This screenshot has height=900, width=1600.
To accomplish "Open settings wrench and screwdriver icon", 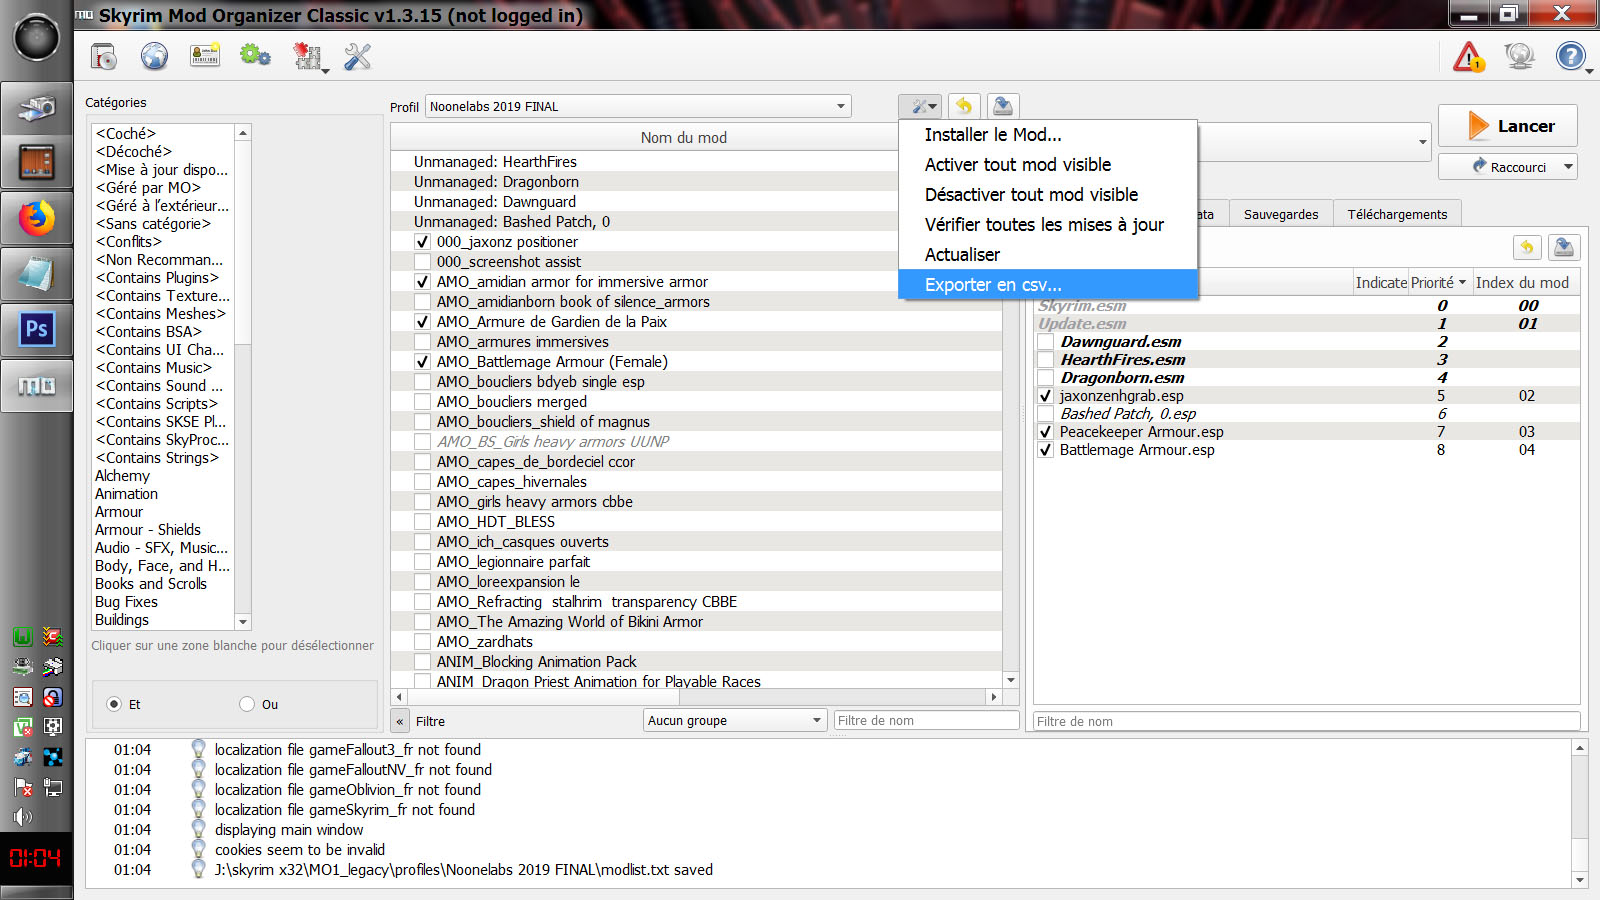I will pyautogui.click(x=357, y=57).
